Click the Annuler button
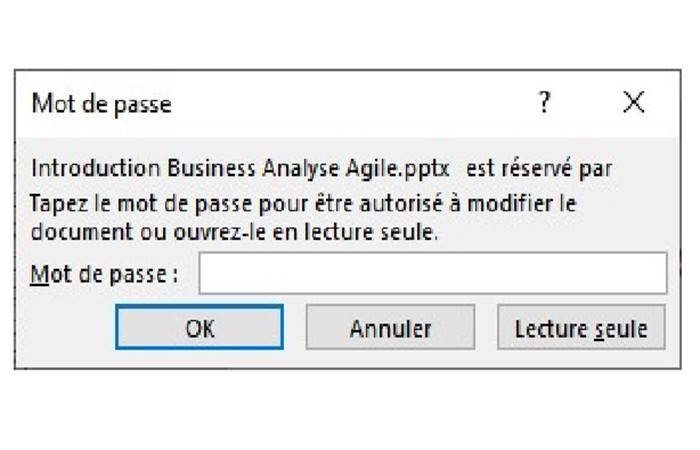This screenshot has height=450, width=700. coord(390,327)
